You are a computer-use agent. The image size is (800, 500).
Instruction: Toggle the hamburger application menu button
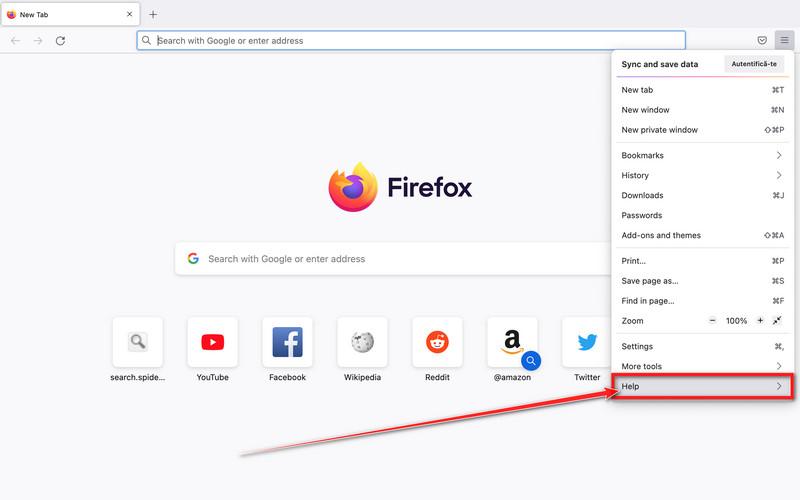(x=784, y=40)
